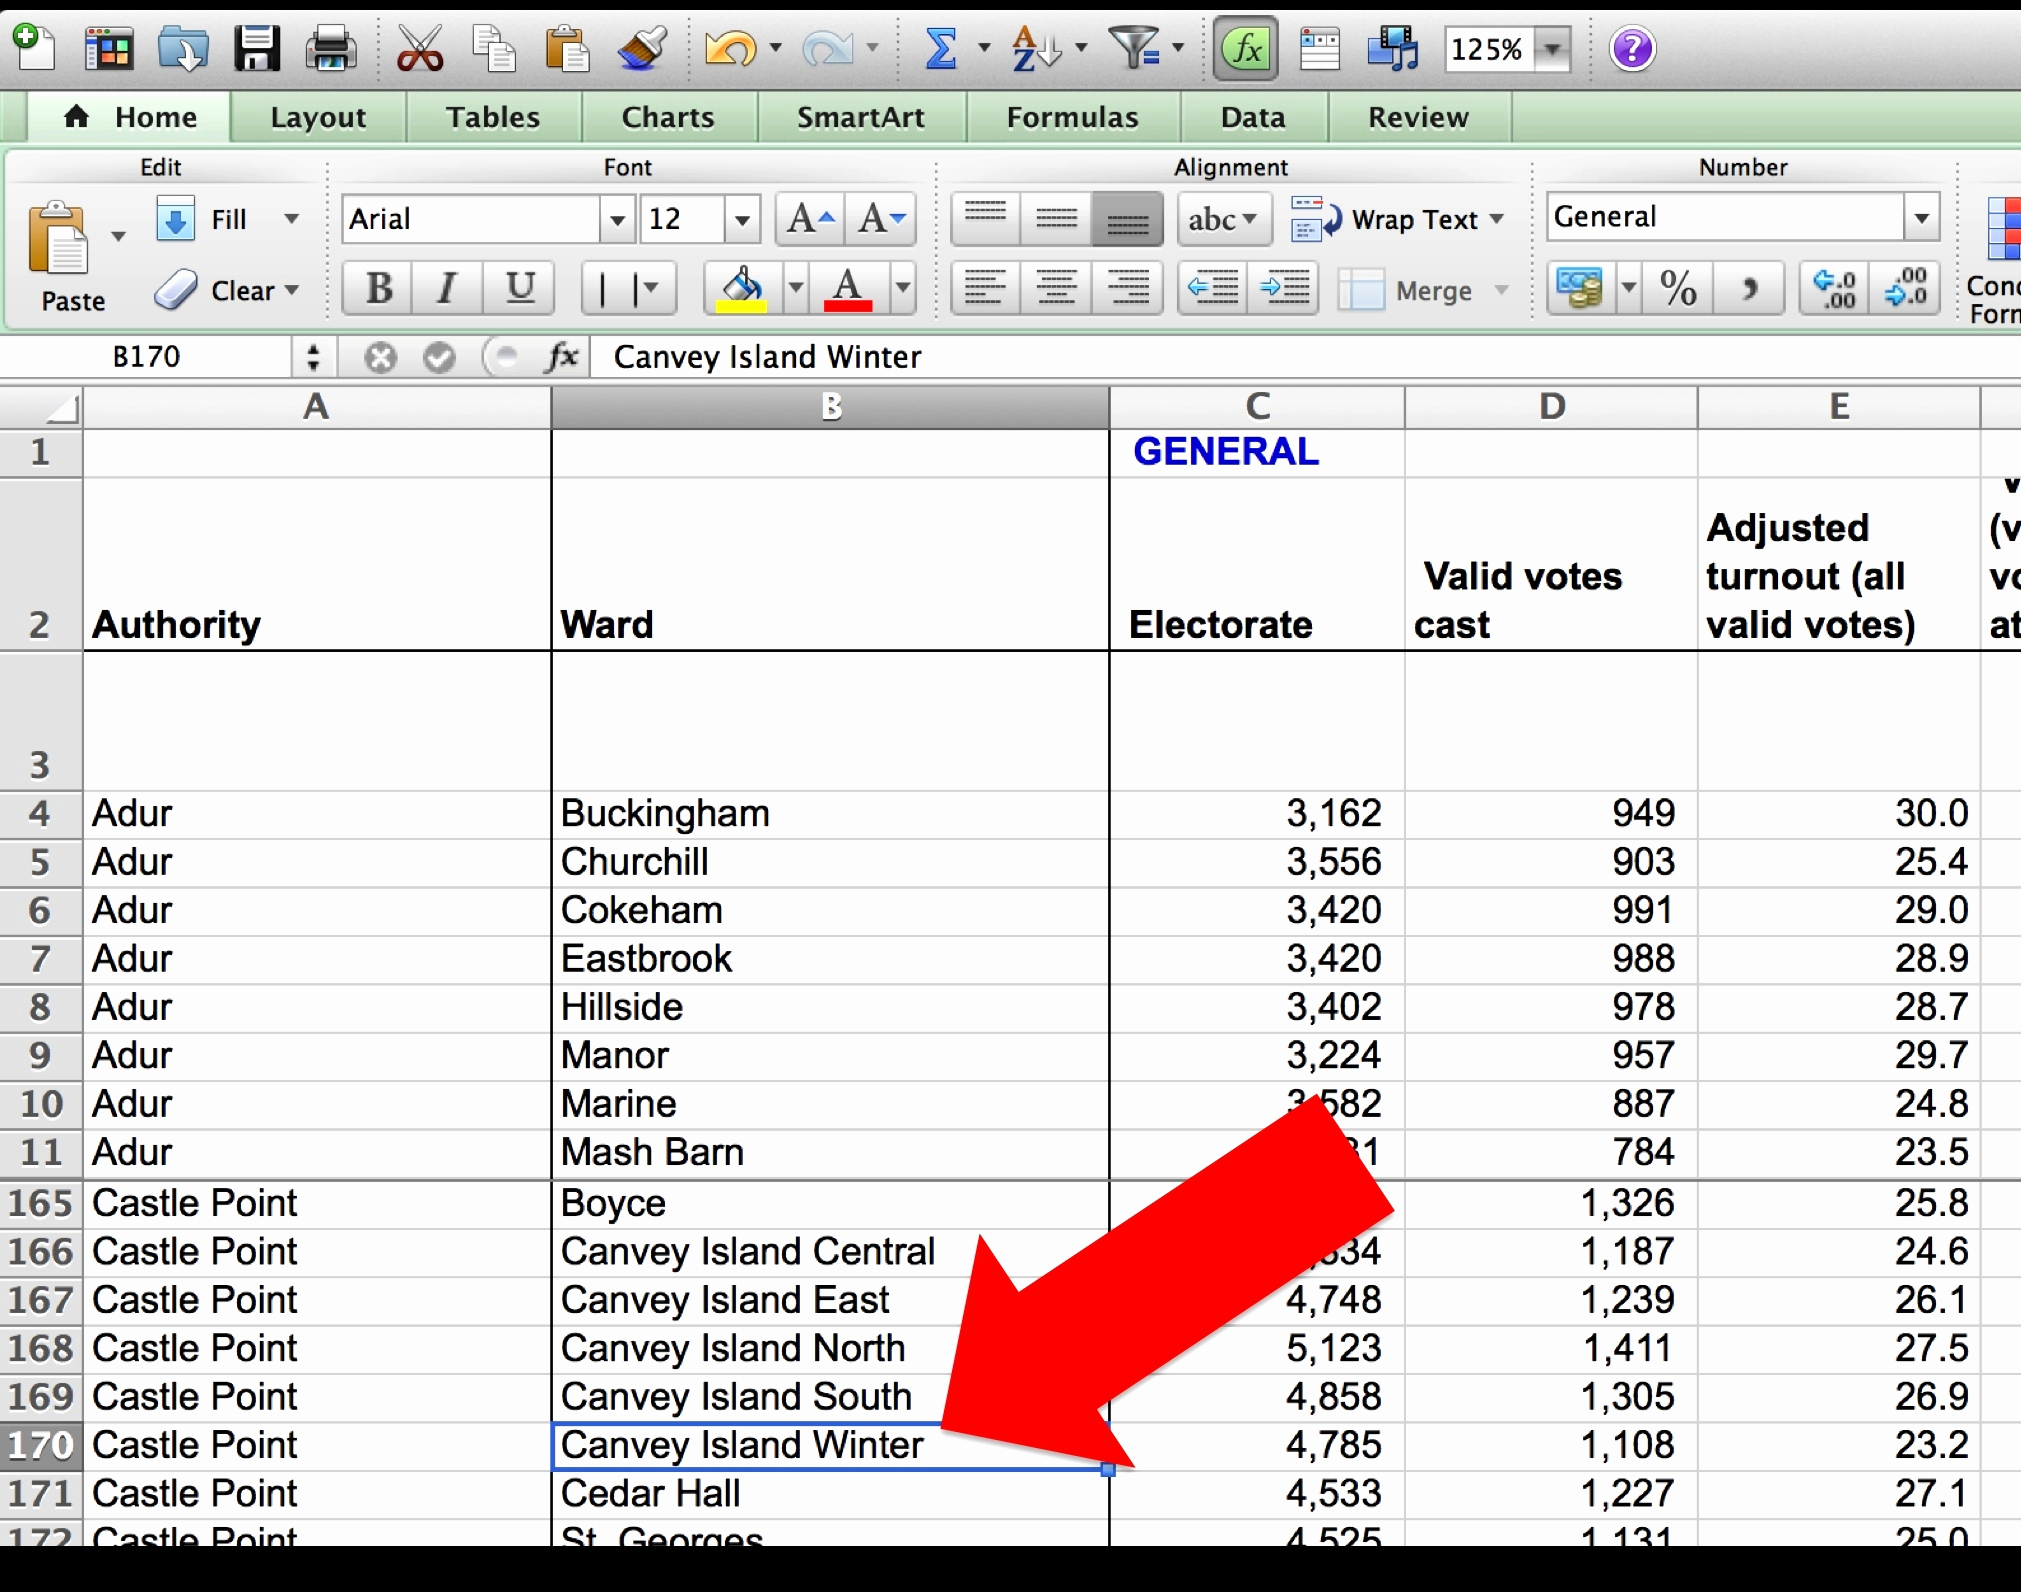This screenshot has height=1592, width=2021.
Task: Click the AutoSum sigma icon
Action: (941, 48)
